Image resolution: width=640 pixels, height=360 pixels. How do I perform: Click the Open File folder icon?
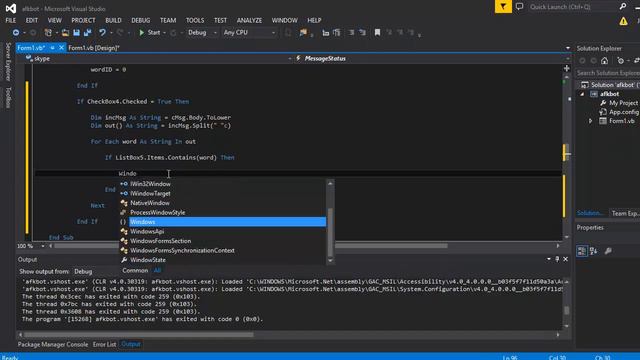pyautogui.click(x=65, y=32)
